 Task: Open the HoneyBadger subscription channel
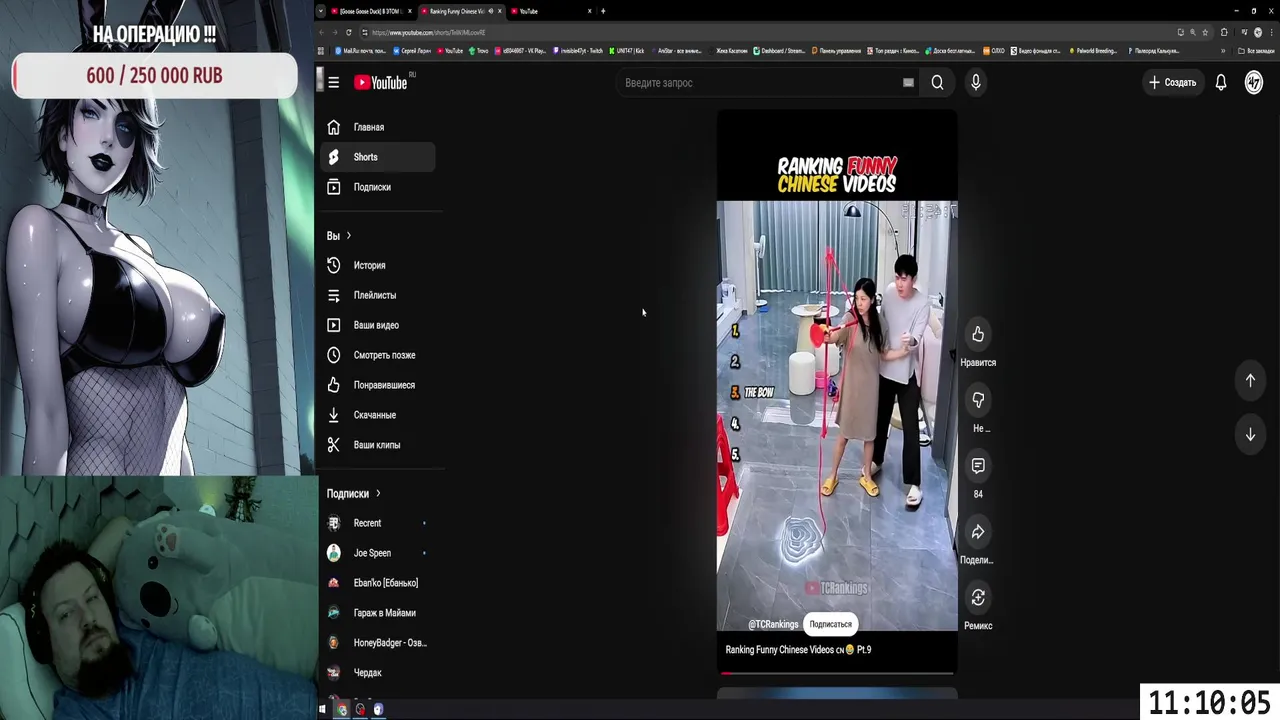(x=378, y=643)
